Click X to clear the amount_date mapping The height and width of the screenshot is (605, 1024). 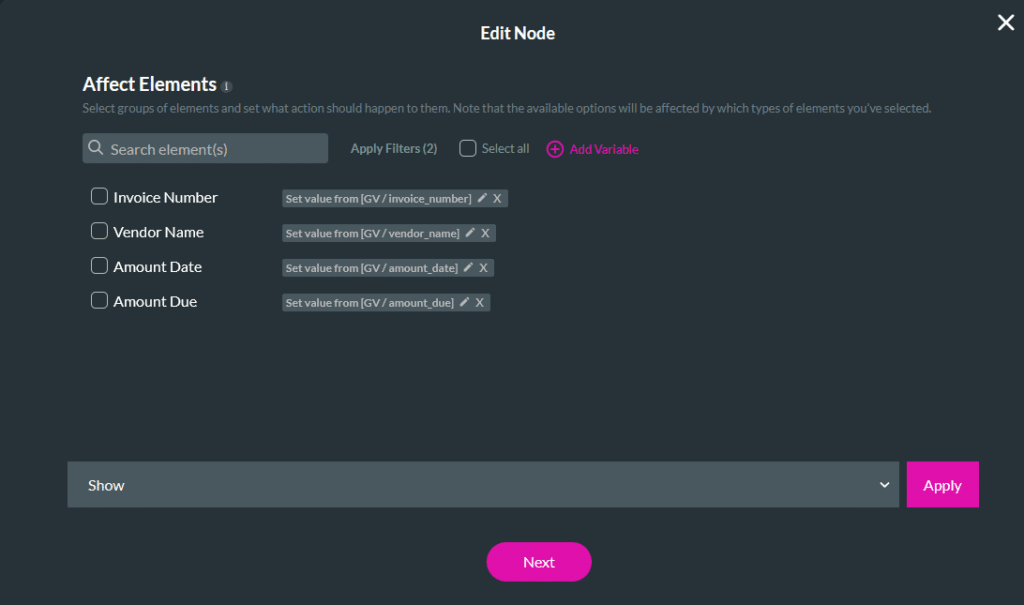tap(481, 267)
